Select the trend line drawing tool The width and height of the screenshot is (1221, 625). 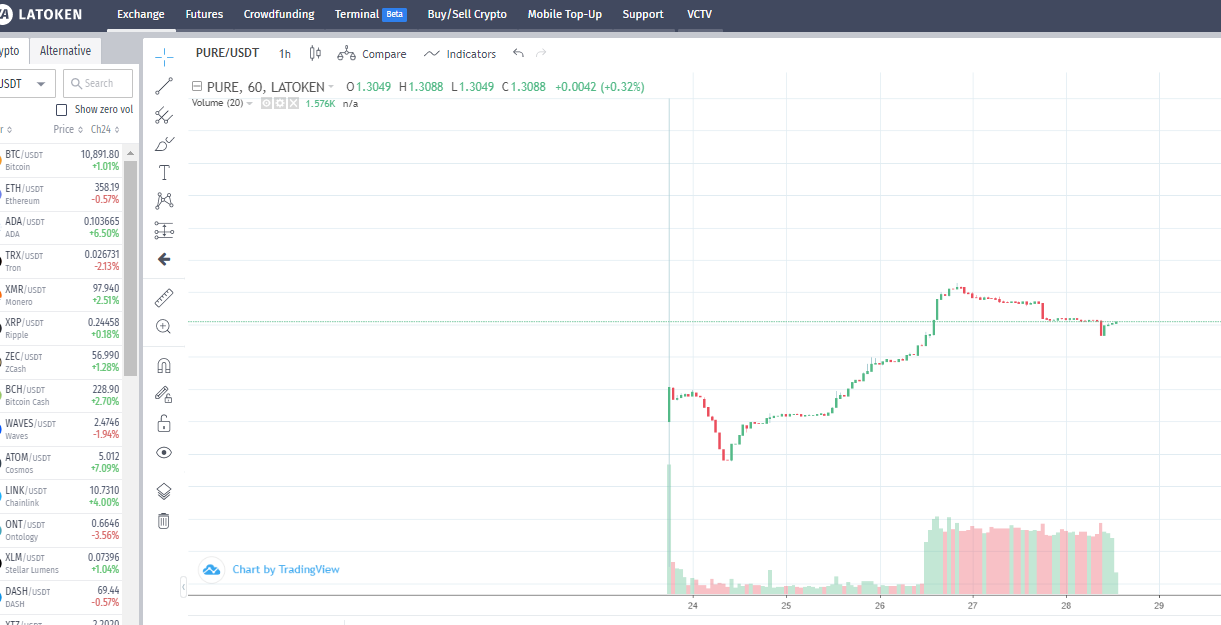pyautogui.click(x=164, y=87)
